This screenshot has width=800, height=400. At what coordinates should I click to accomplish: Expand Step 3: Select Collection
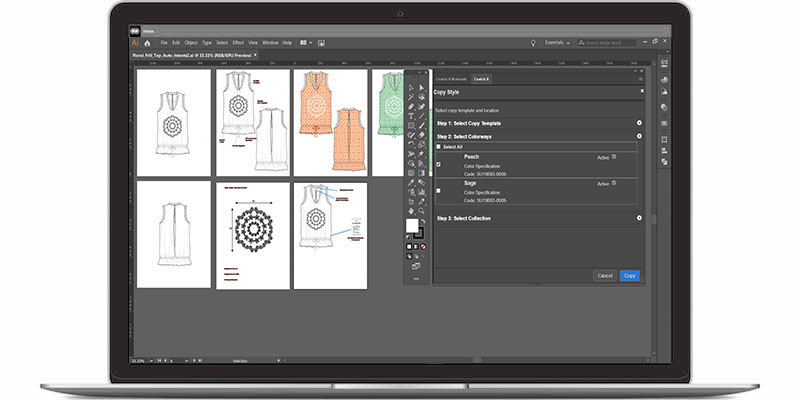pyautogui.click(x=639, y=218)
